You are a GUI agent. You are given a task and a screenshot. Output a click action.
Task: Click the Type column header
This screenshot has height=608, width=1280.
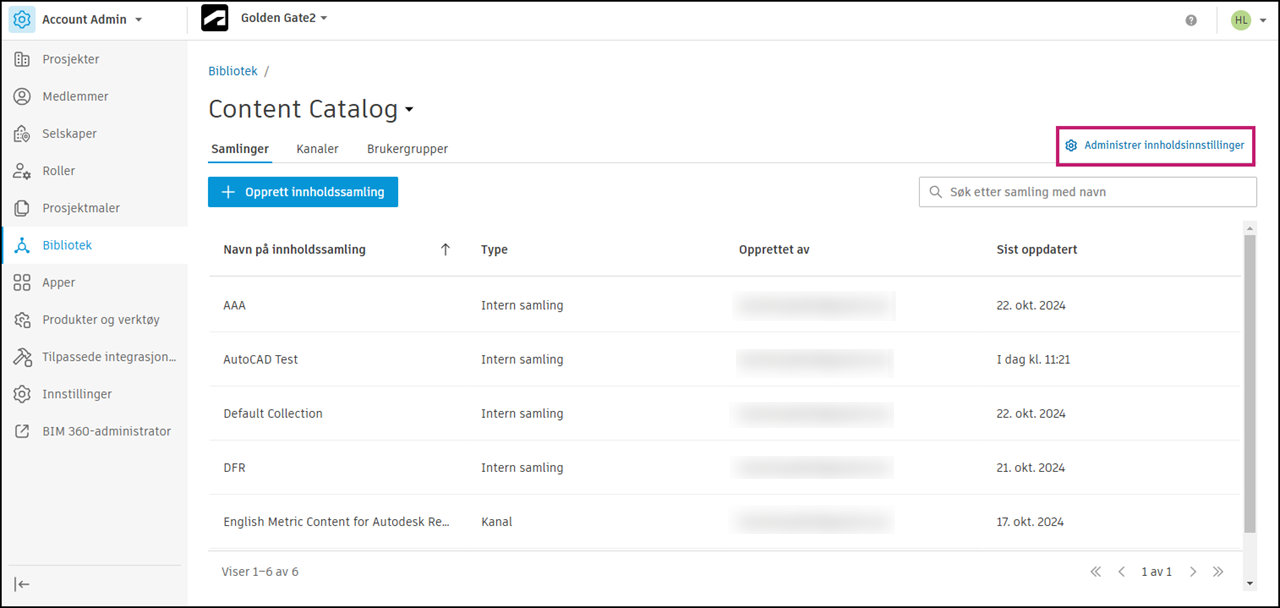(494, 250)
